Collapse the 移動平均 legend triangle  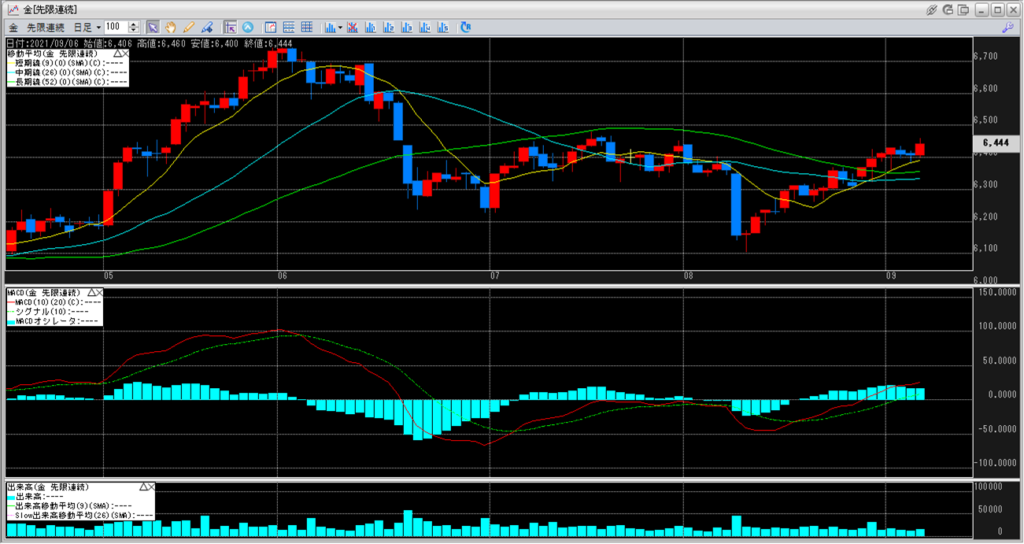(x=117, y=54)
